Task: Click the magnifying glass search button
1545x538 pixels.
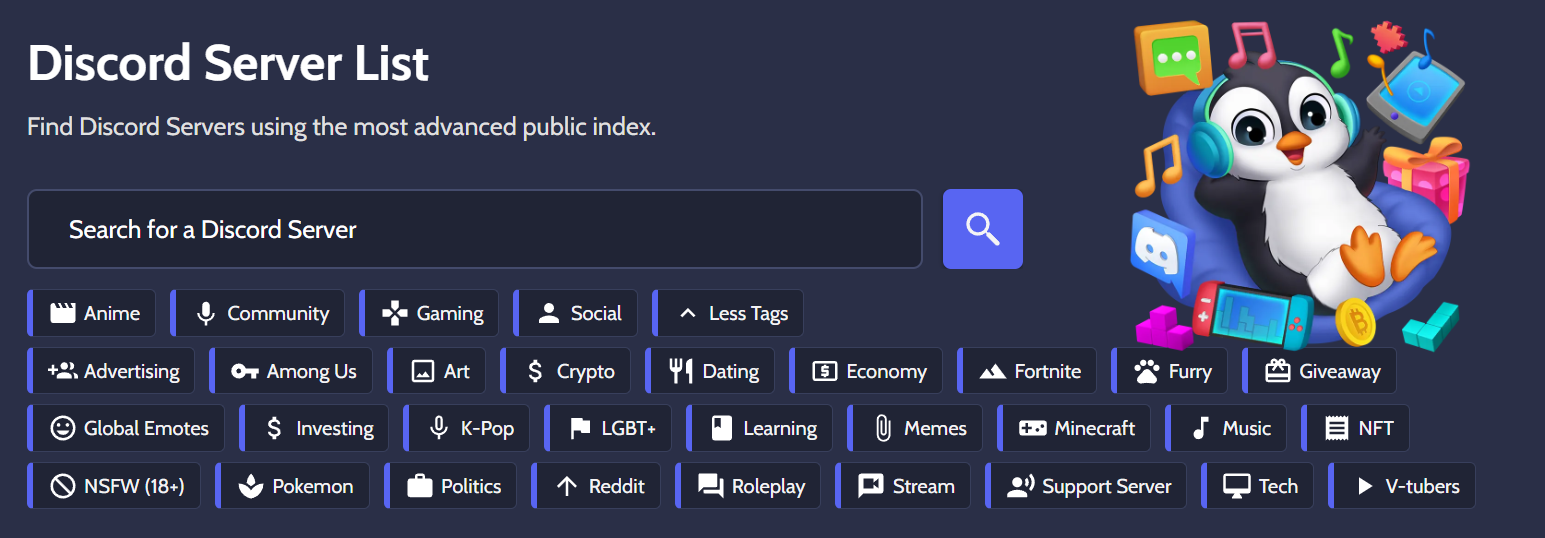Action: coord(982,229)
